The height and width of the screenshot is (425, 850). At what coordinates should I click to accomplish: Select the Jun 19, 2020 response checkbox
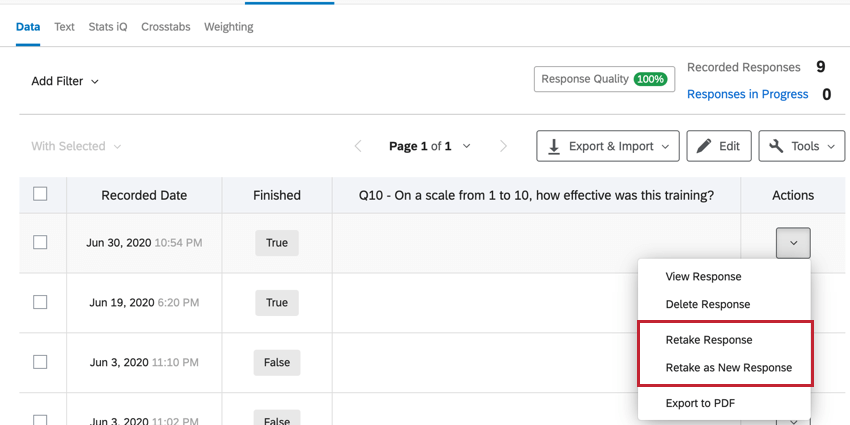(x=40, y=302)
